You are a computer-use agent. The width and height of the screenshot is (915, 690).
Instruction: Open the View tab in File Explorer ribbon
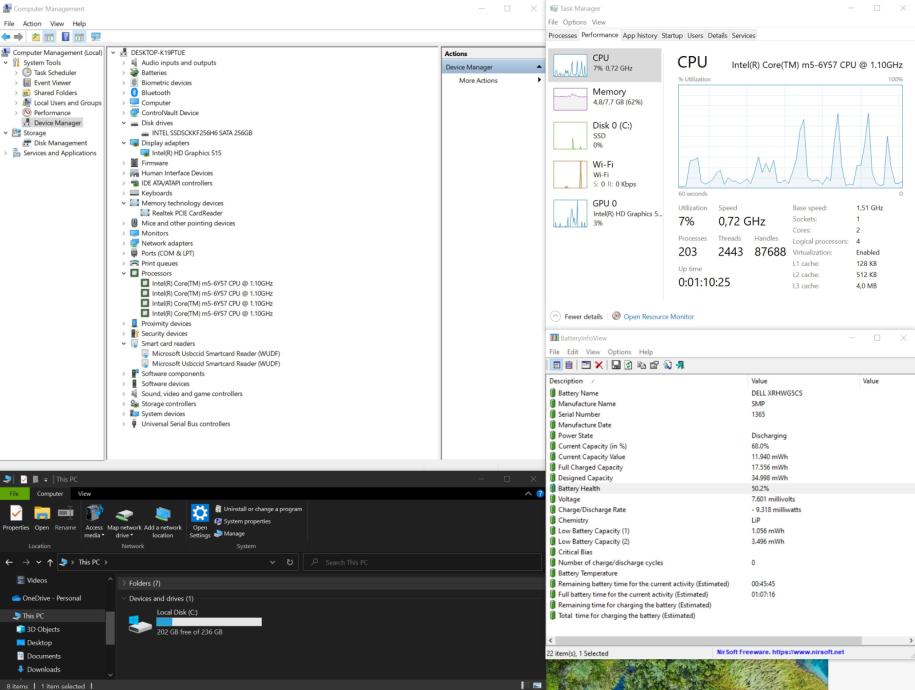(x=84, y=493)
